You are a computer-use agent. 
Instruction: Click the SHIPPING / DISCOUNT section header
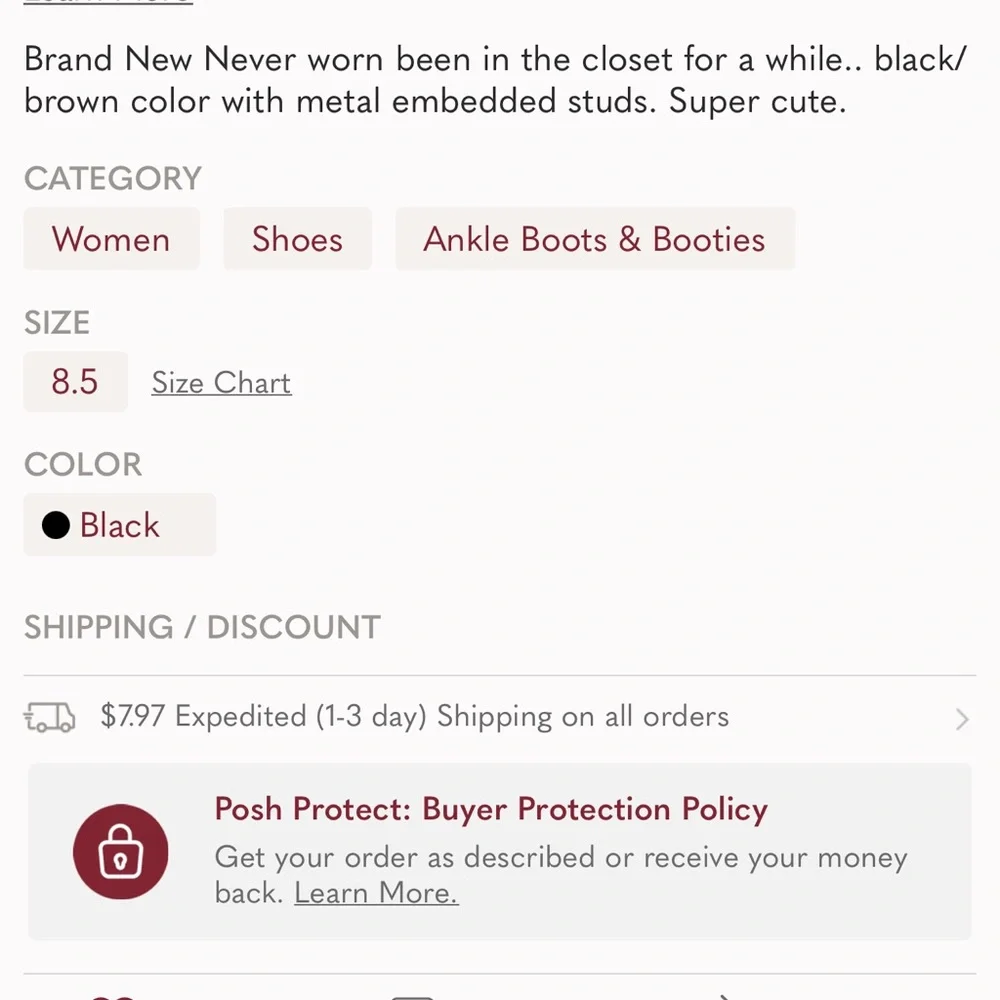(x=202, y=627)
